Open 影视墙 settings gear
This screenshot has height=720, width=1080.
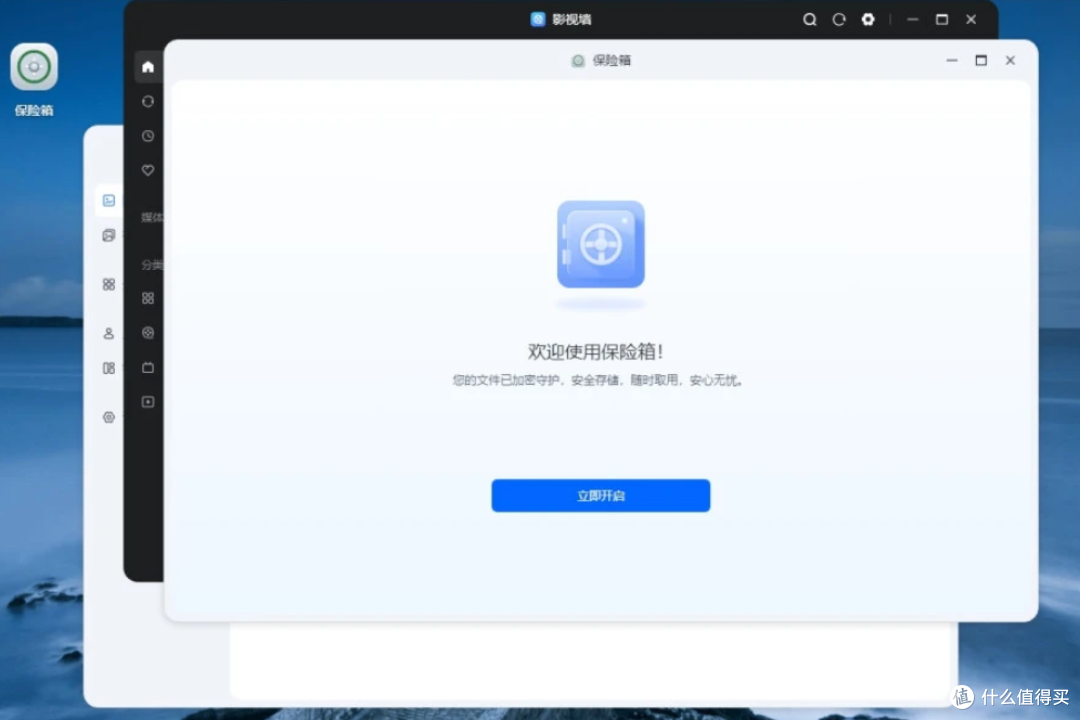(x=868, y=19)
